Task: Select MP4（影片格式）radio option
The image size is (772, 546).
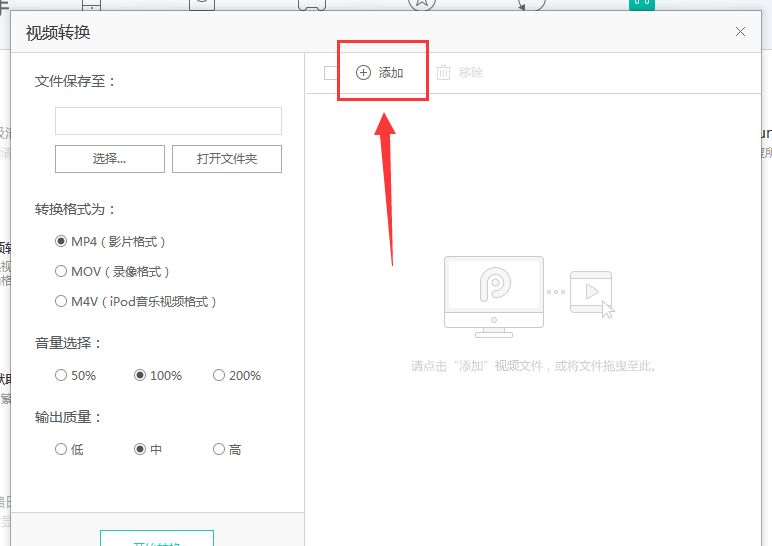Action: tap(61, 241)
